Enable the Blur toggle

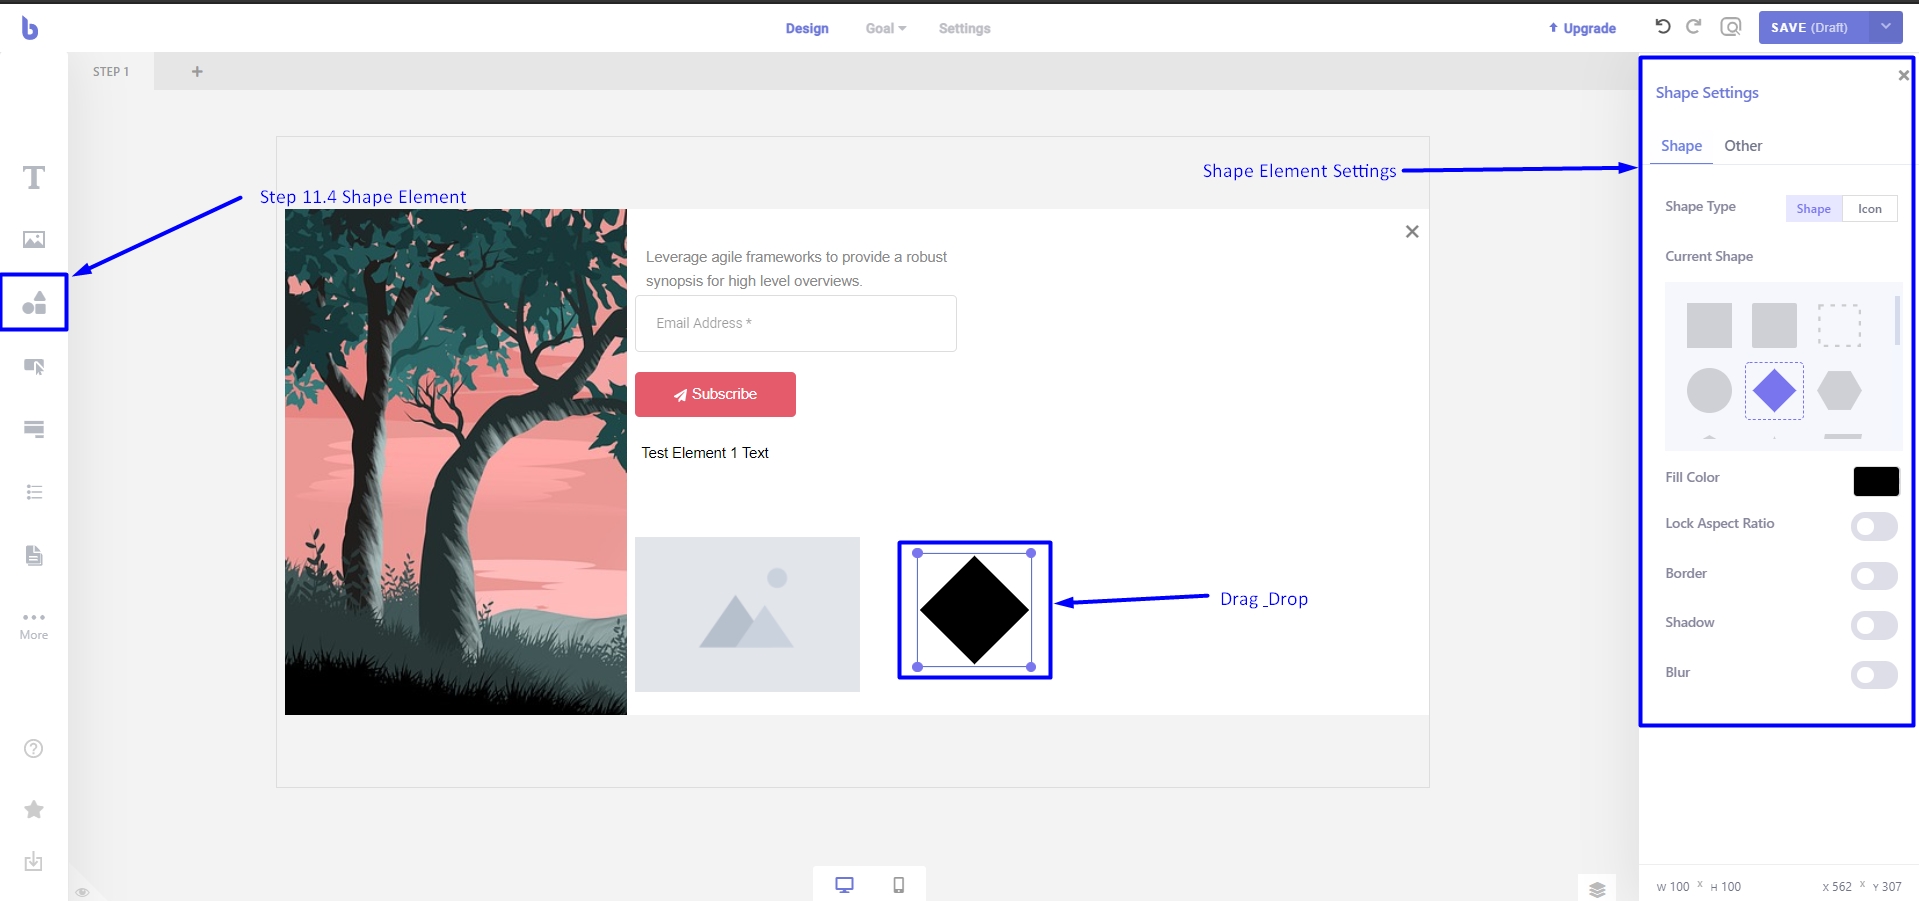tap(1874, 675)
